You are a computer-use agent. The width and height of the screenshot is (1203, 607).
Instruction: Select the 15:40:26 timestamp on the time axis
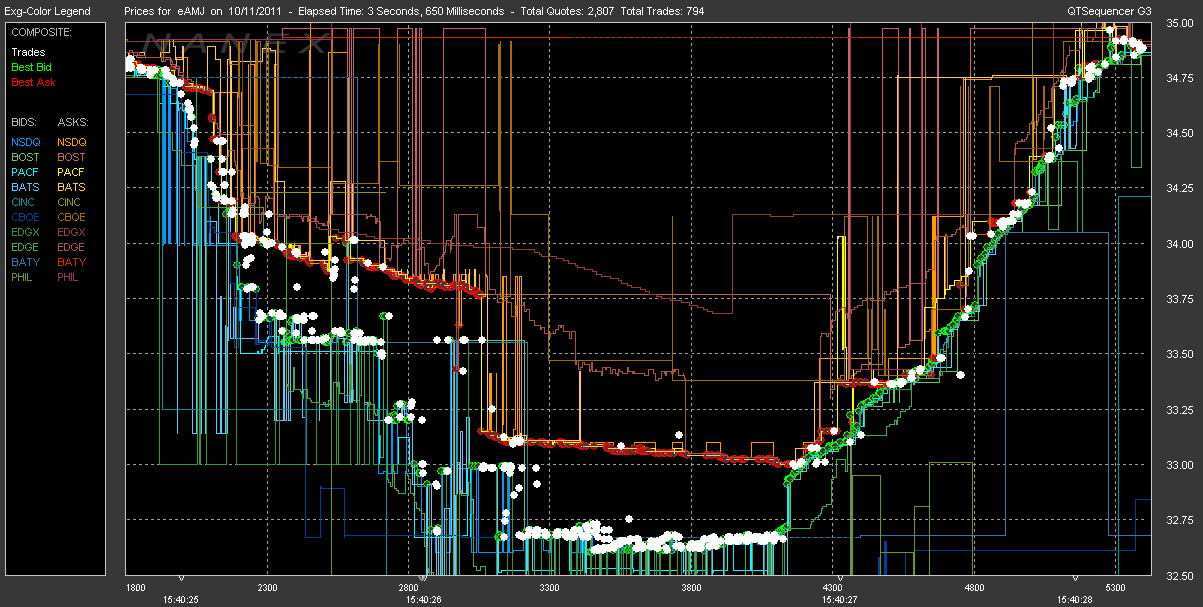[426, 600]
